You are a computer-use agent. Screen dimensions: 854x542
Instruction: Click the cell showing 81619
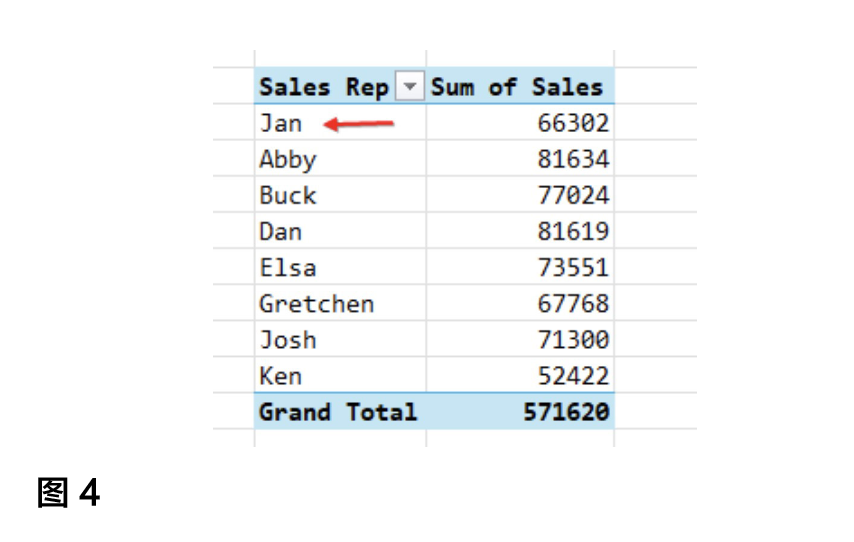click(x=573, y=232)
